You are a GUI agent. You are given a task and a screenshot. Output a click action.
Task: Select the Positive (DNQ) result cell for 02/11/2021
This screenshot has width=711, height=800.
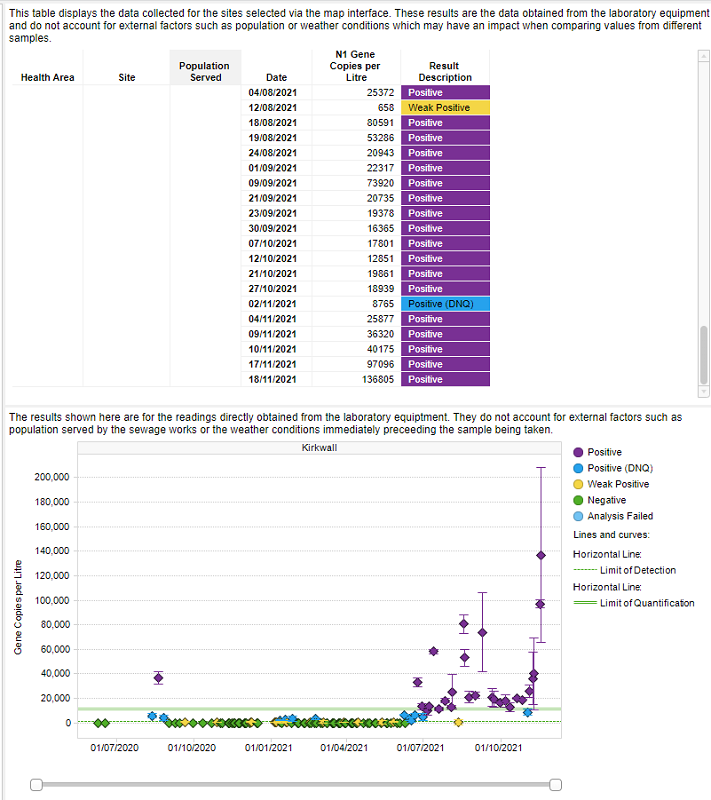[x=445, y=304]
